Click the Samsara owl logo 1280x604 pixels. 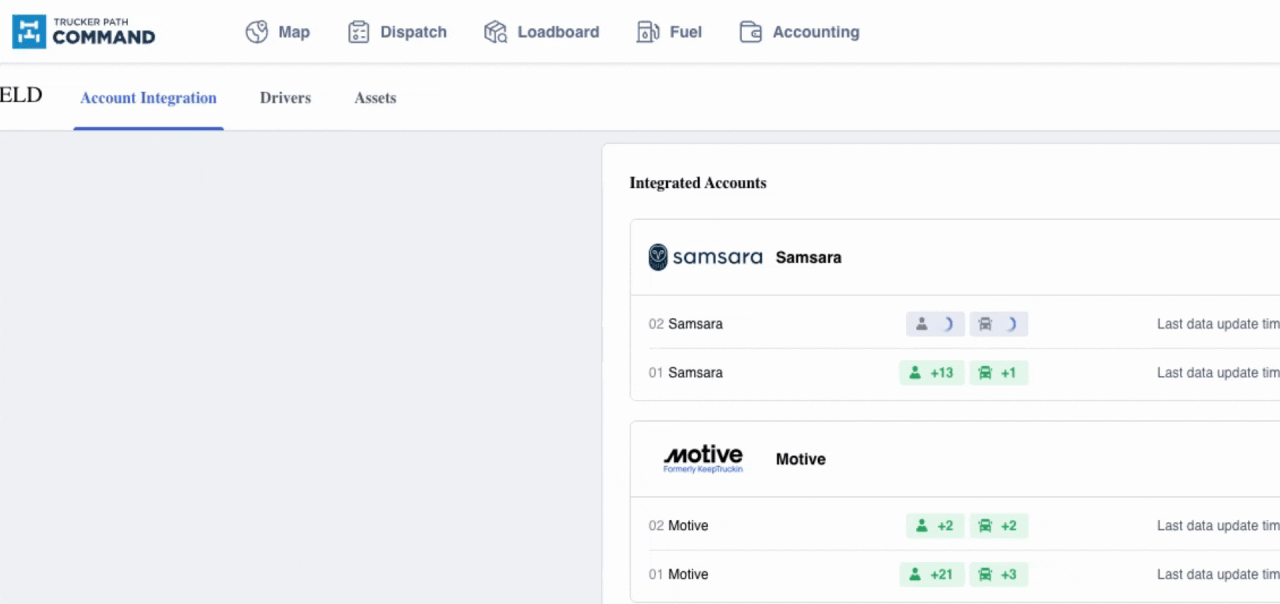(x=658, y=257)
